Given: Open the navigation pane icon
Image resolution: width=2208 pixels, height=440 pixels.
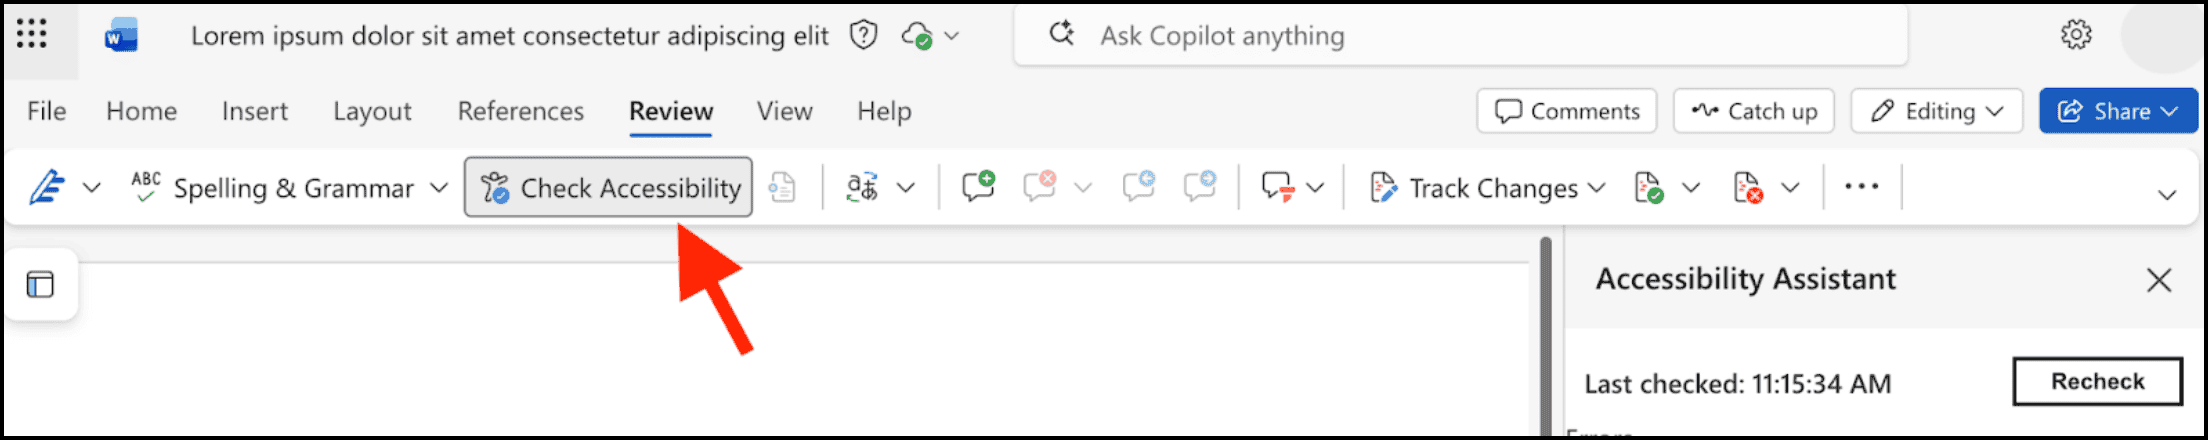Looking at the screenshot, I should (x=40, y=285).
